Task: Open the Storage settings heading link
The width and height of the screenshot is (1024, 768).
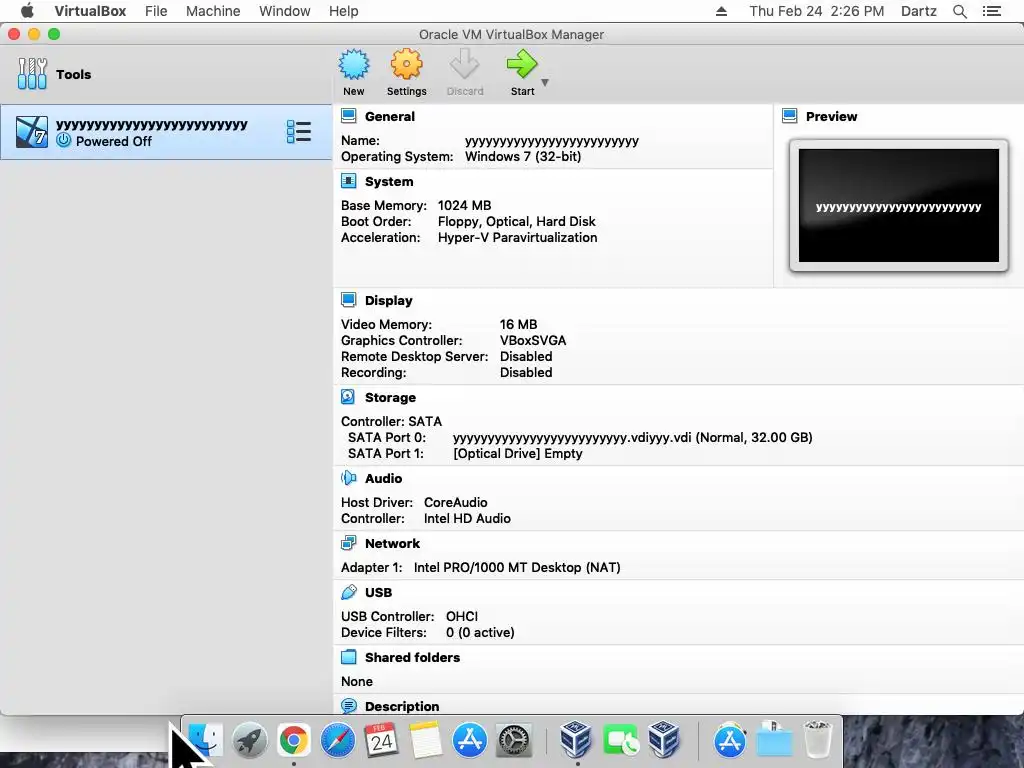Action: pyautogui.click(x=391, y=398)
